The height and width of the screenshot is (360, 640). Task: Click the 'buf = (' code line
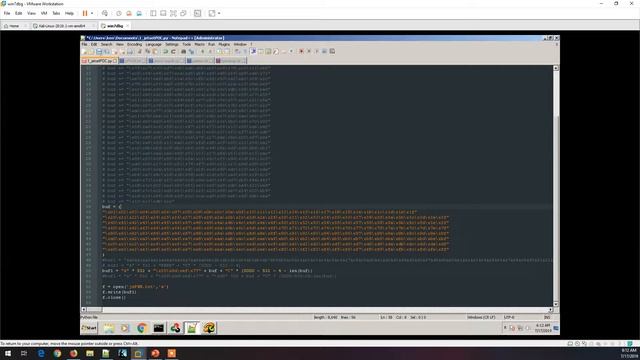[111, 207]
